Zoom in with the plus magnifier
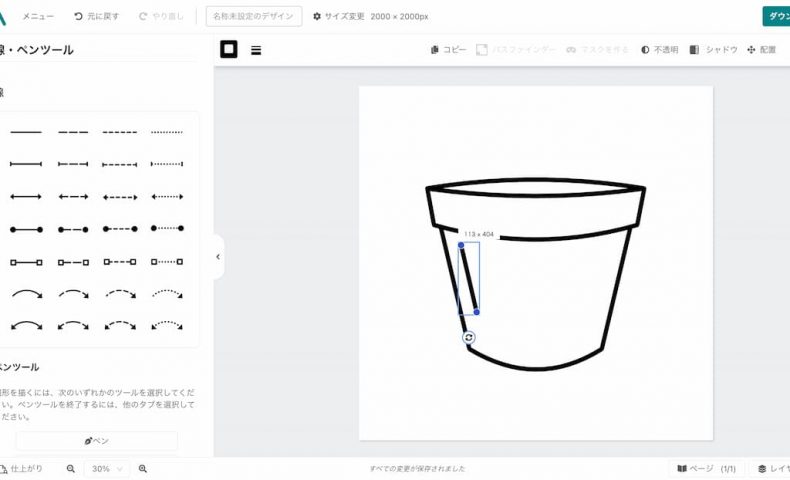 click(x=143, y=468)
